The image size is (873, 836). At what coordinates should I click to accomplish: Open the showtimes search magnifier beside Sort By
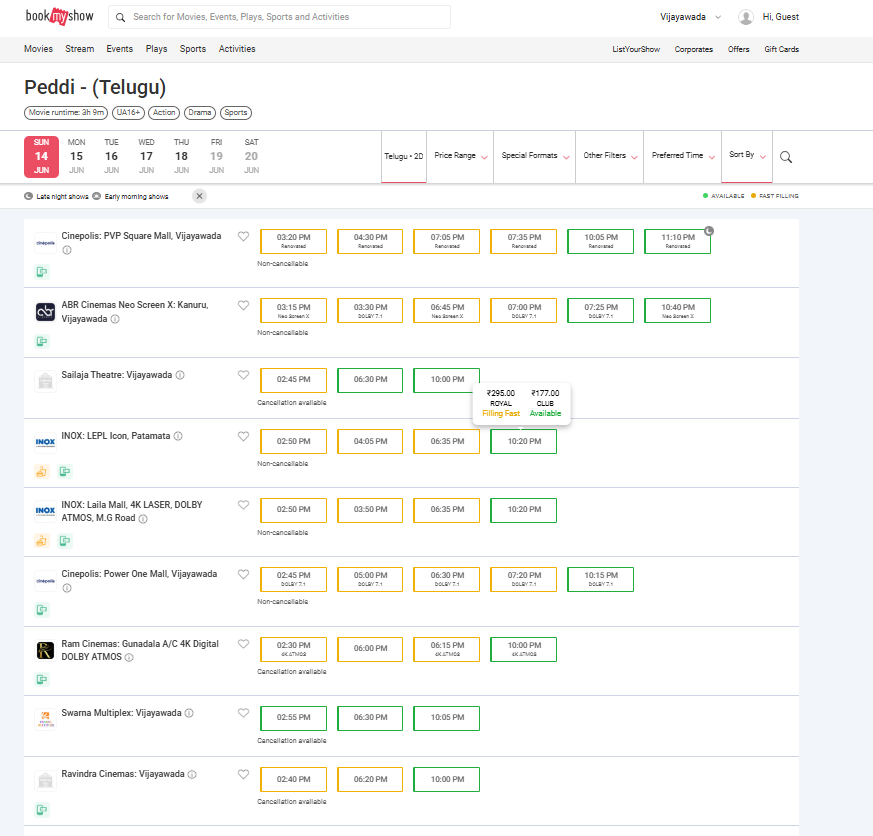click(x=786, y=157)
